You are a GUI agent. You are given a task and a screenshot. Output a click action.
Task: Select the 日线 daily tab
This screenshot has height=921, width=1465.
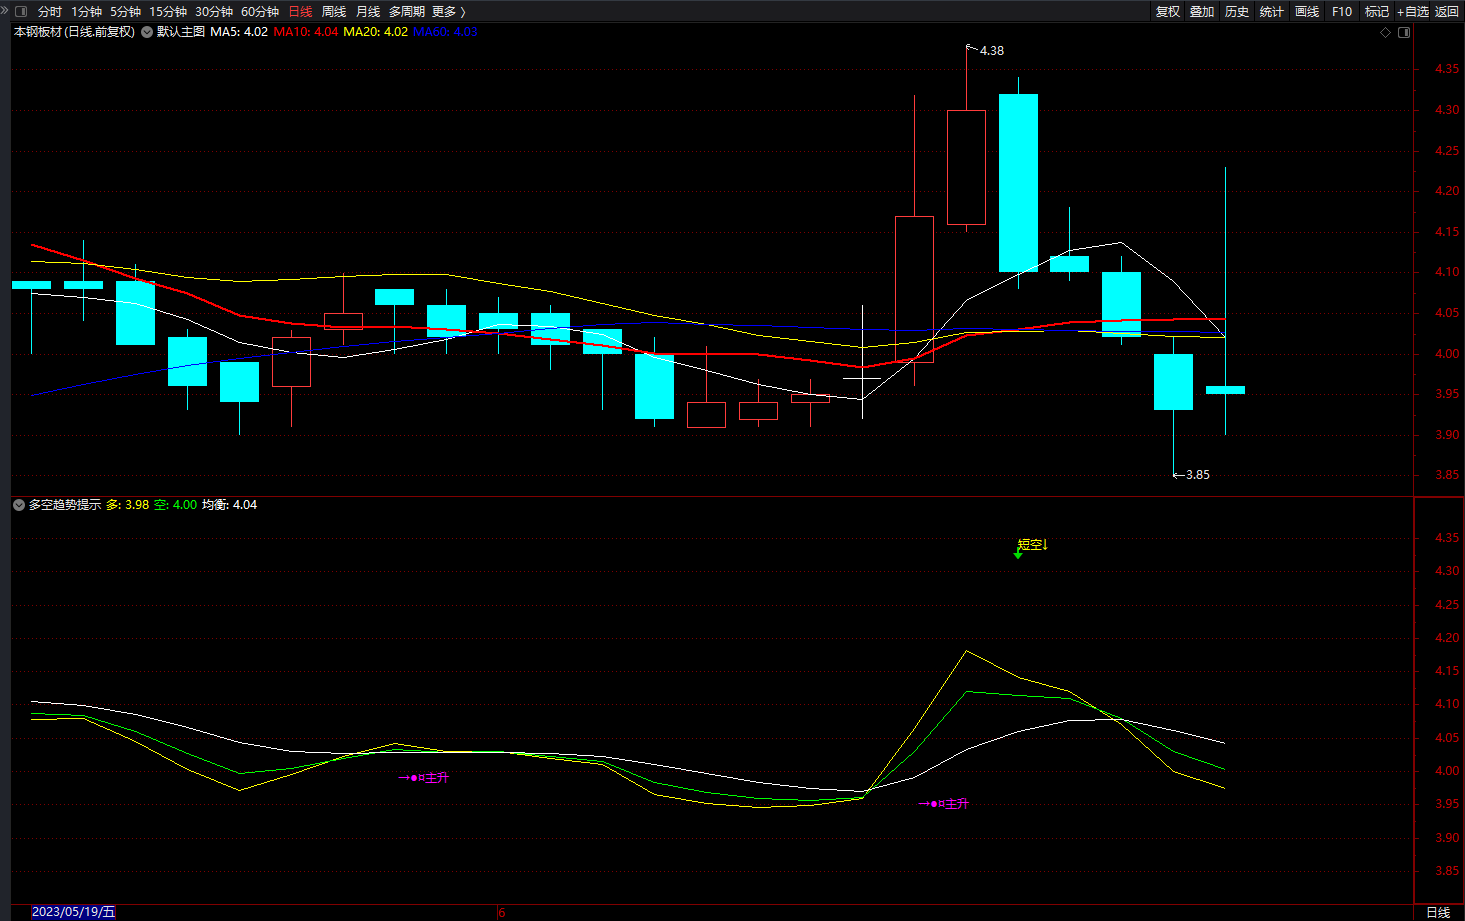coord(300,12)
